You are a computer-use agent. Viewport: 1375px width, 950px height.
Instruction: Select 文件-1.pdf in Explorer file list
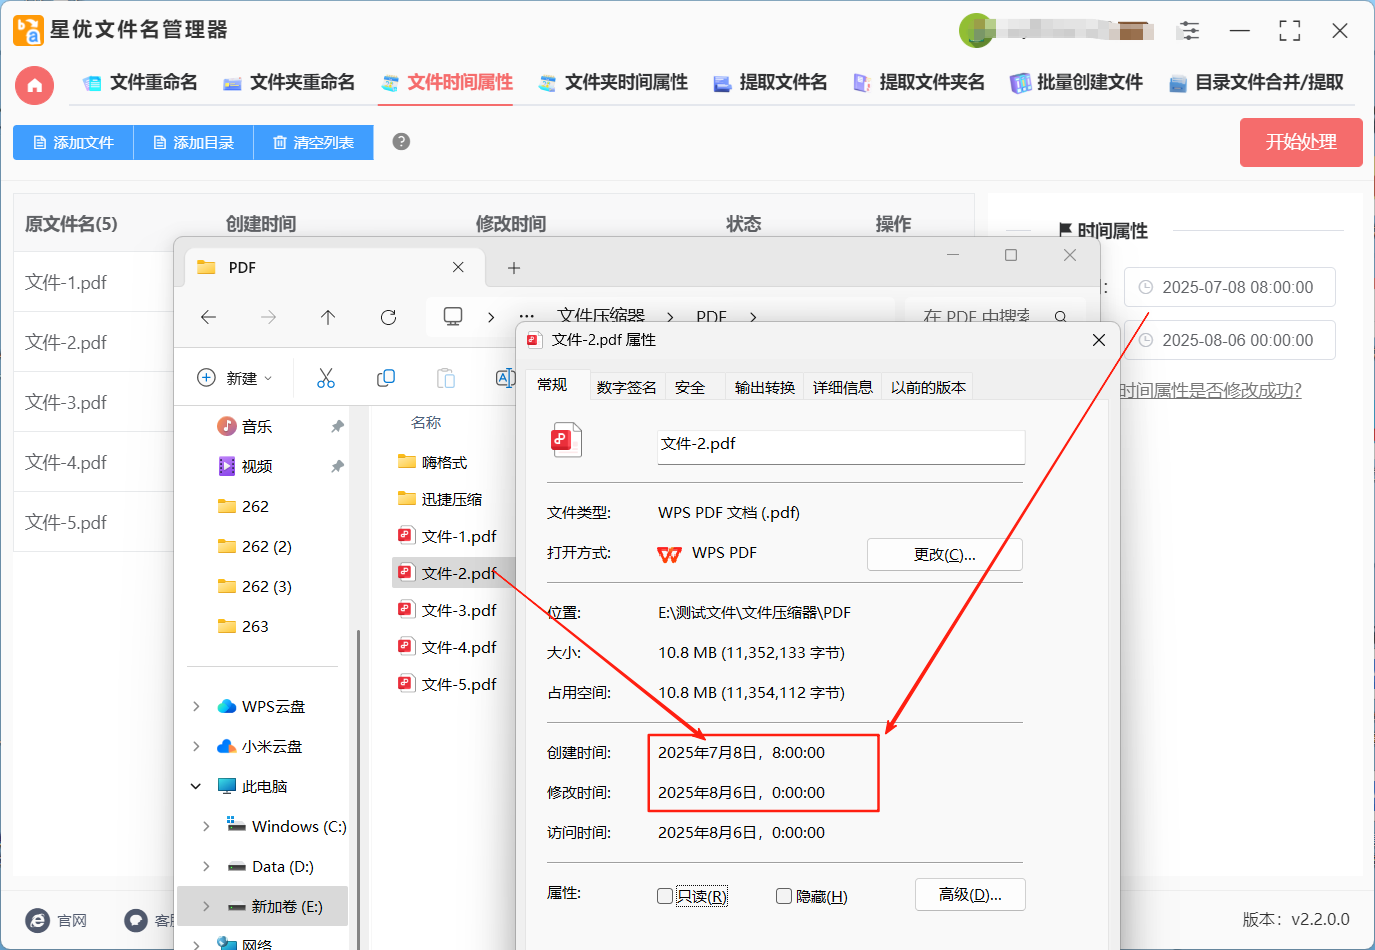pos(448,536)
